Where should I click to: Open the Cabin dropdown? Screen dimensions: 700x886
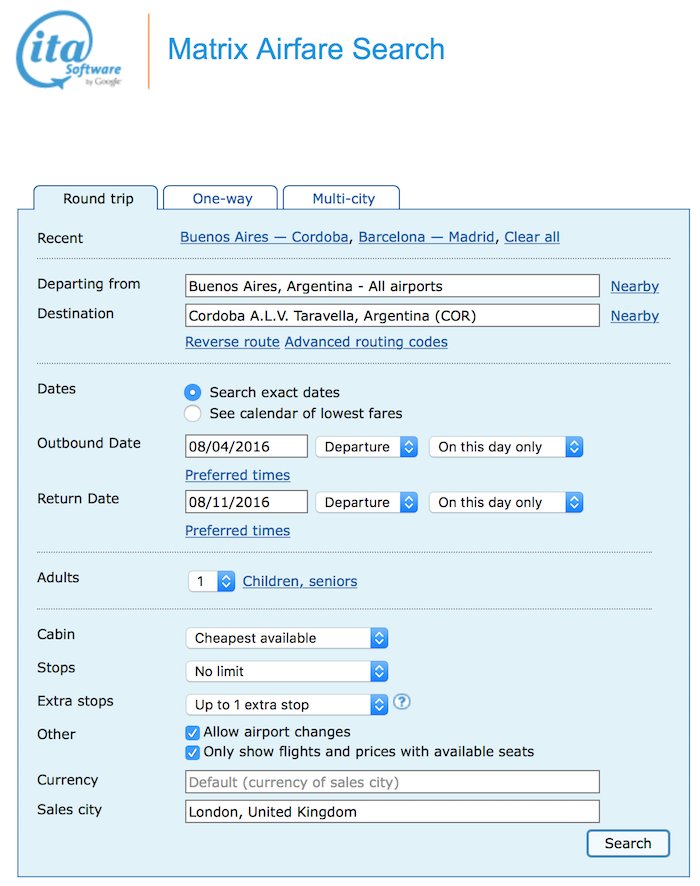point(286,638)
